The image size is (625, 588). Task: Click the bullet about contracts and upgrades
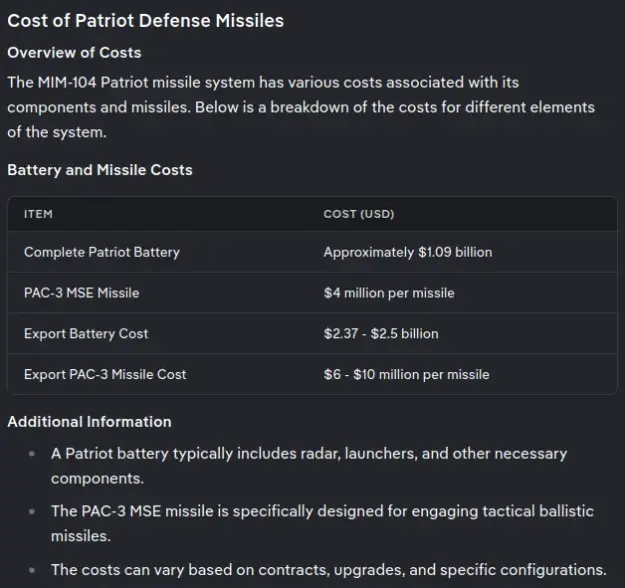coord(329,570)
